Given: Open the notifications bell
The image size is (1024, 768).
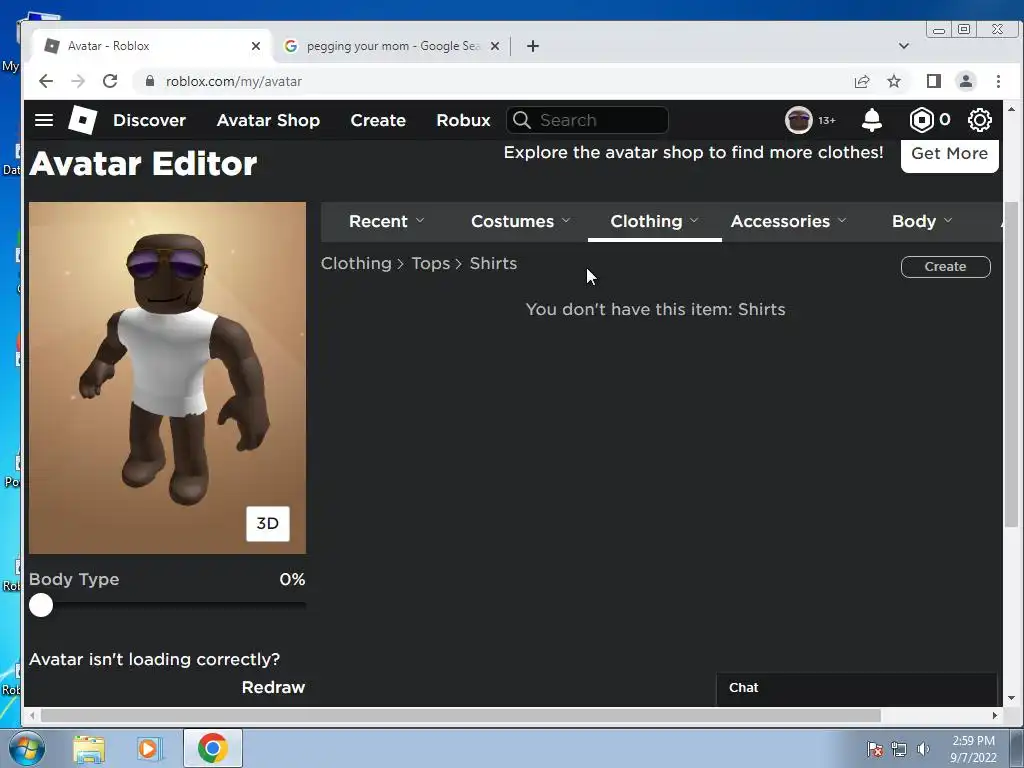Looking at the screenshot, I should click(872, 120).
